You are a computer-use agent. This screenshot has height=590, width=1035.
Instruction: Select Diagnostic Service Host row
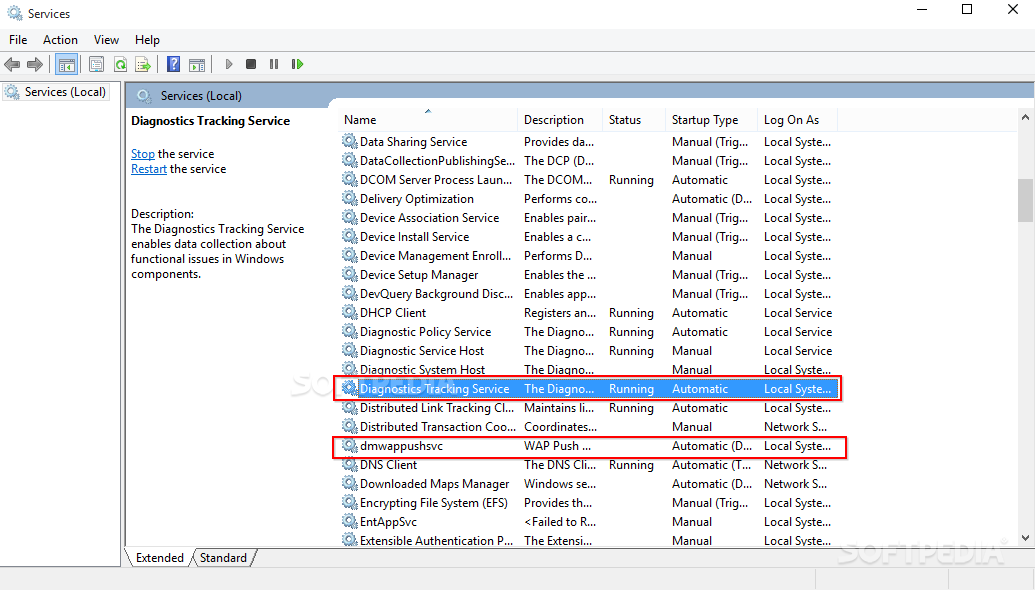click(x=588, y=350)
